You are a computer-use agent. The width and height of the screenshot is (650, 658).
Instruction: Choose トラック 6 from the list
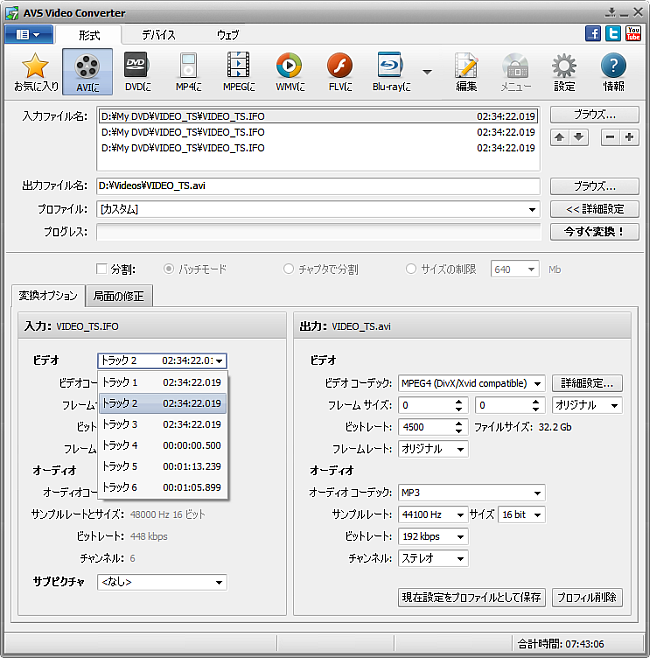pyautogui.click(x=162, y=487)
